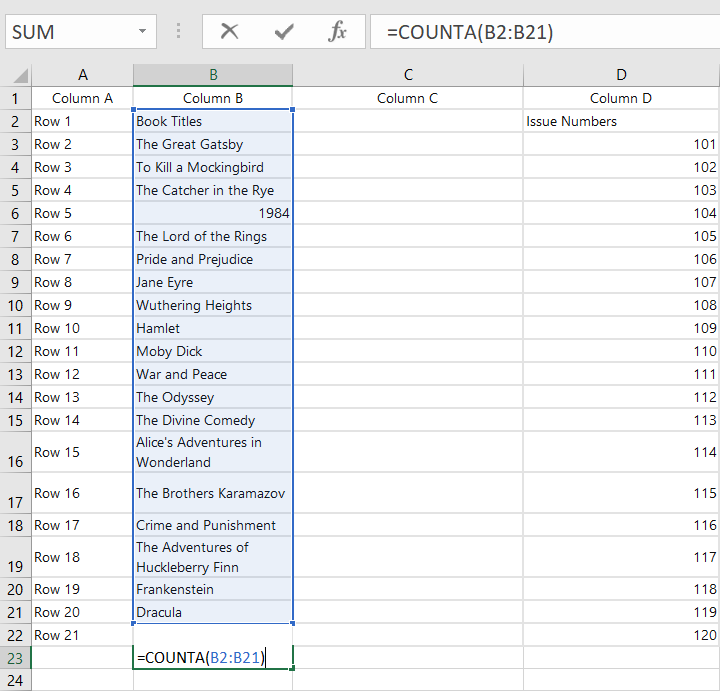720x691 pixels.
Task: Click the cell labeled Column B
Action: click(213, 98)
